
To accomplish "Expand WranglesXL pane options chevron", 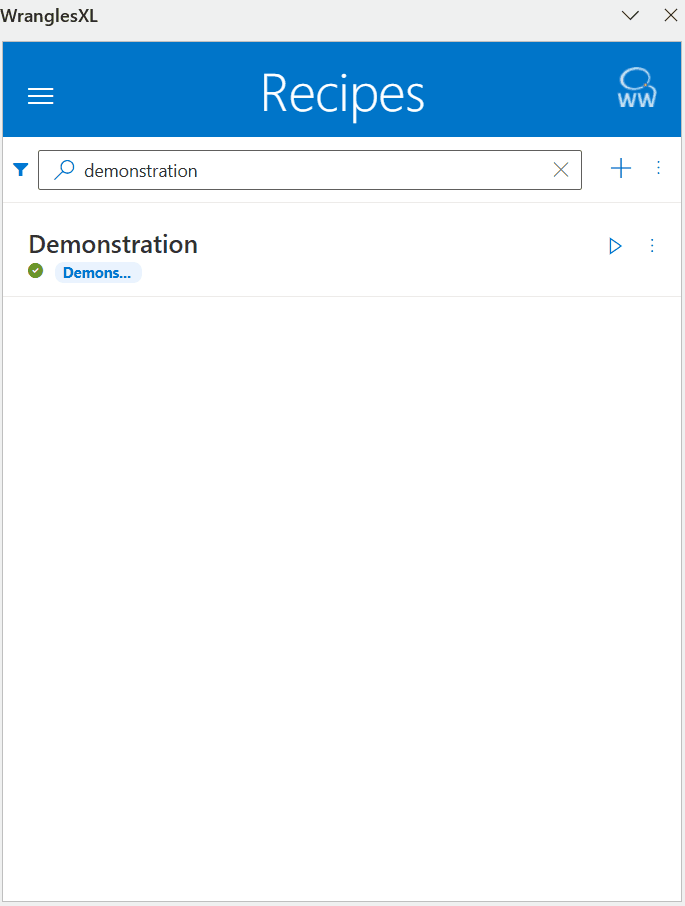I will point(630,16).
